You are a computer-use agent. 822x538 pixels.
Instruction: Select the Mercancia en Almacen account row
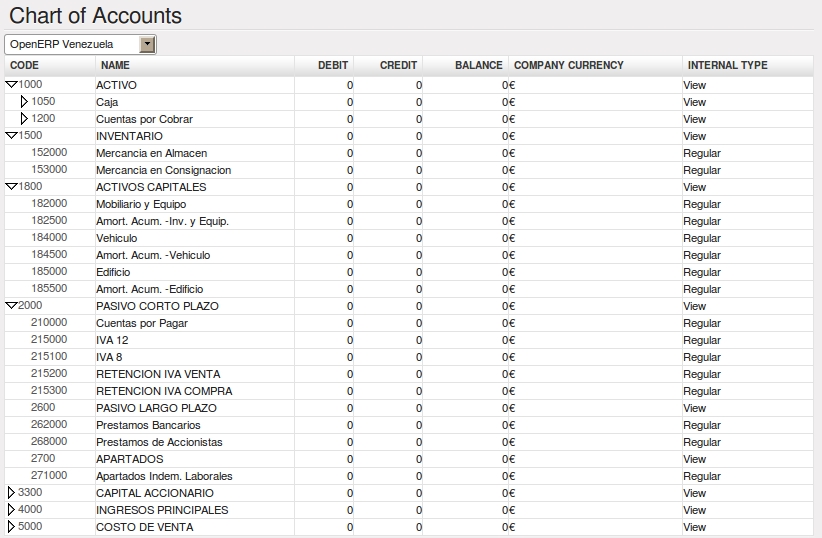[x=409, y=153]
